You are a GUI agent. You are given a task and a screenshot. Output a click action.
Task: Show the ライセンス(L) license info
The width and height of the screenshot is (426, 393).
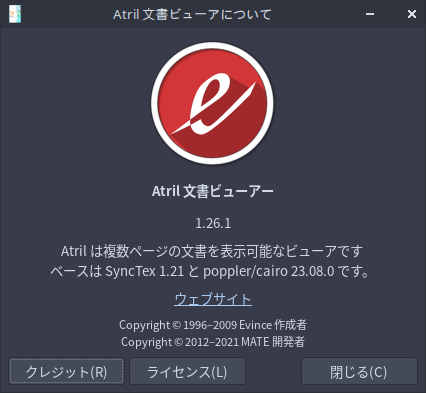point(187,371)
